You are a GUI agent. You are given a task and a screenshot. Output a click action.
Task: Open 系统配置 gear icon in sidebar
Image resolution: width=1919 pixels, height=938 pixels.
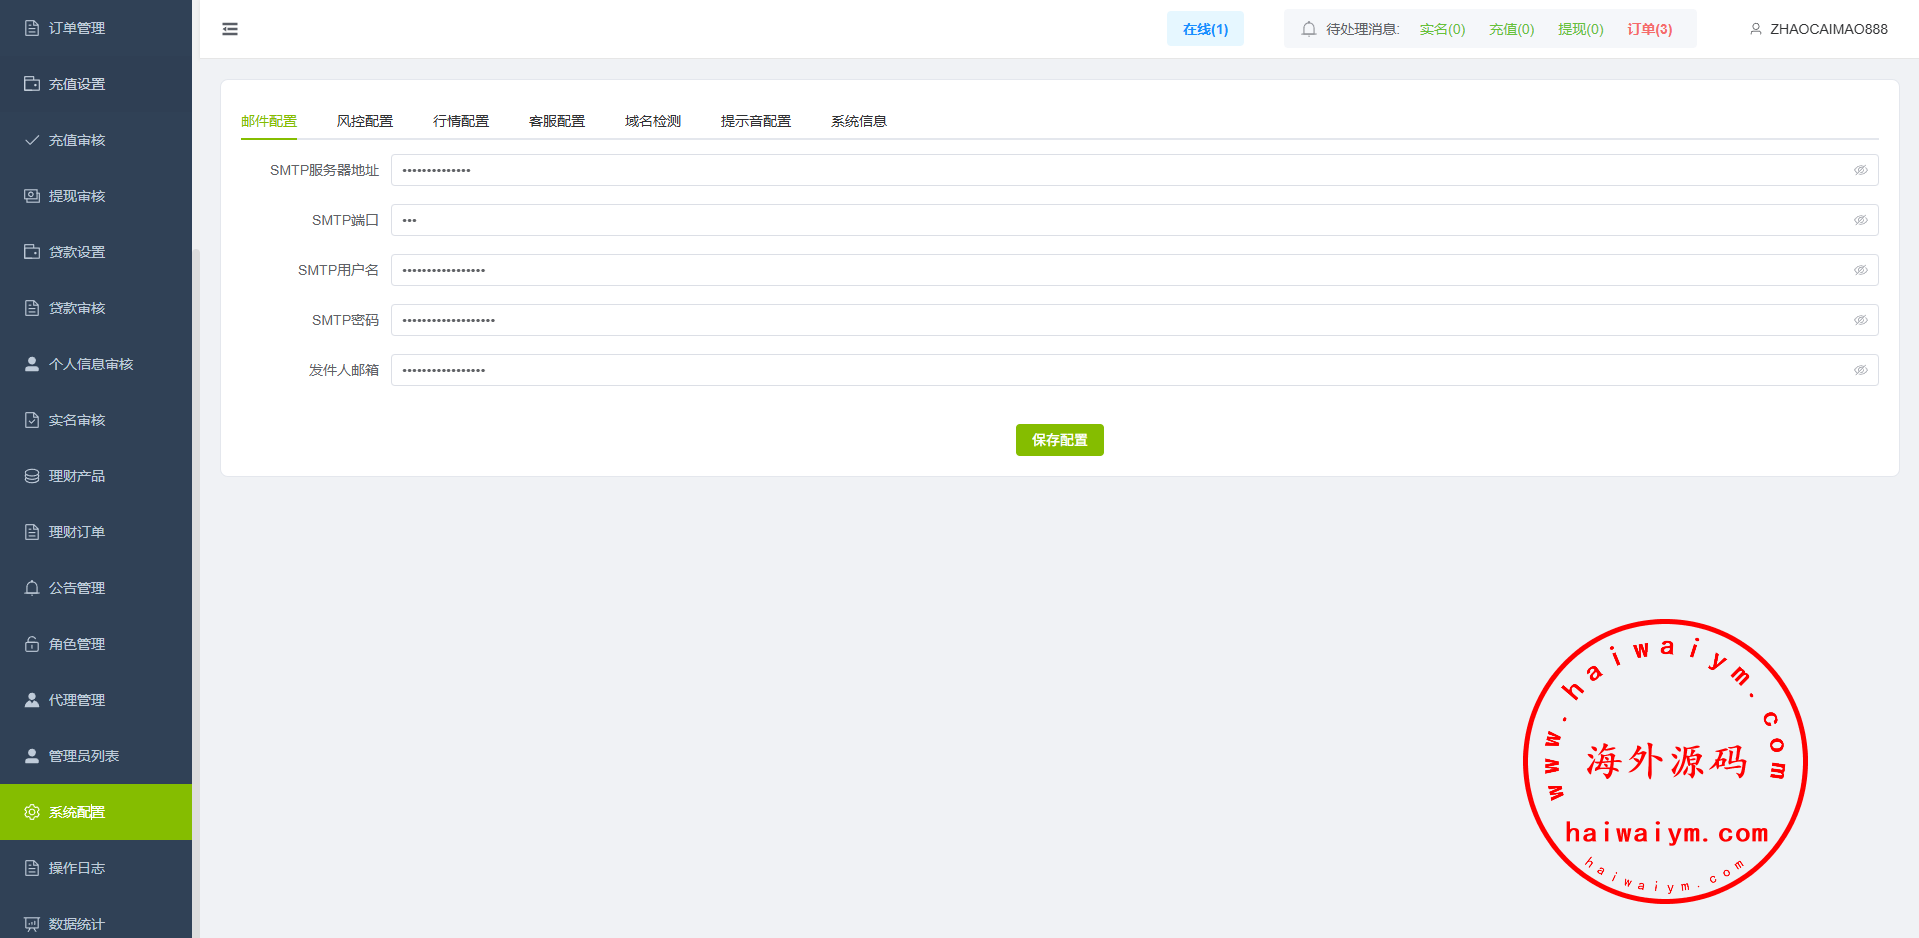pyautogui.click(x=32, y=812)
